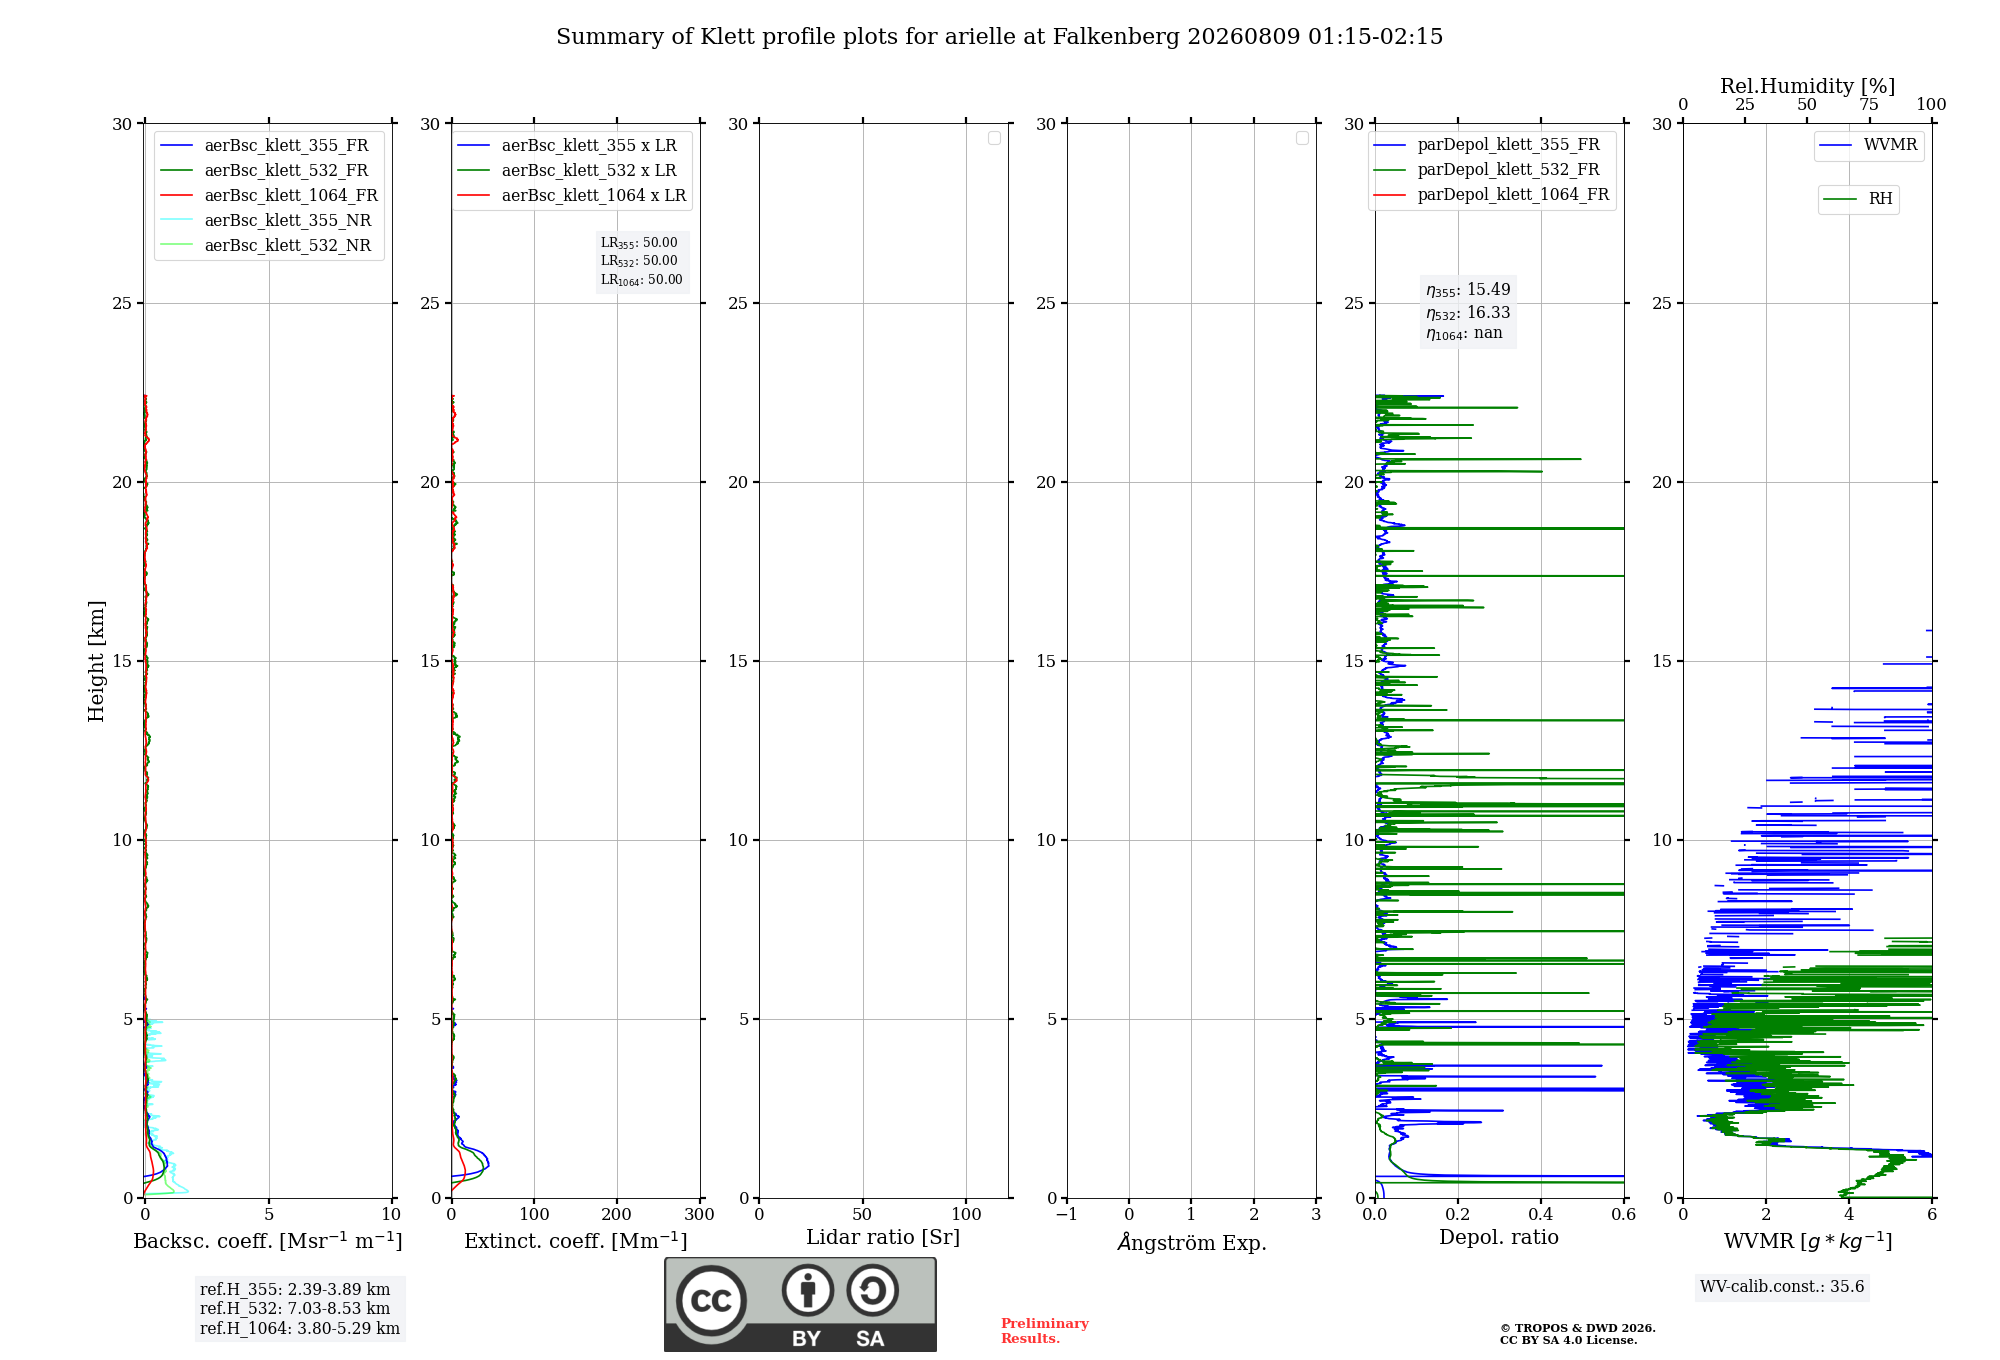Click the Backsc. coeff. axis label
Image resolution: width=2000 pixels, height=1360 pixels.
(x=268, y=1241)
